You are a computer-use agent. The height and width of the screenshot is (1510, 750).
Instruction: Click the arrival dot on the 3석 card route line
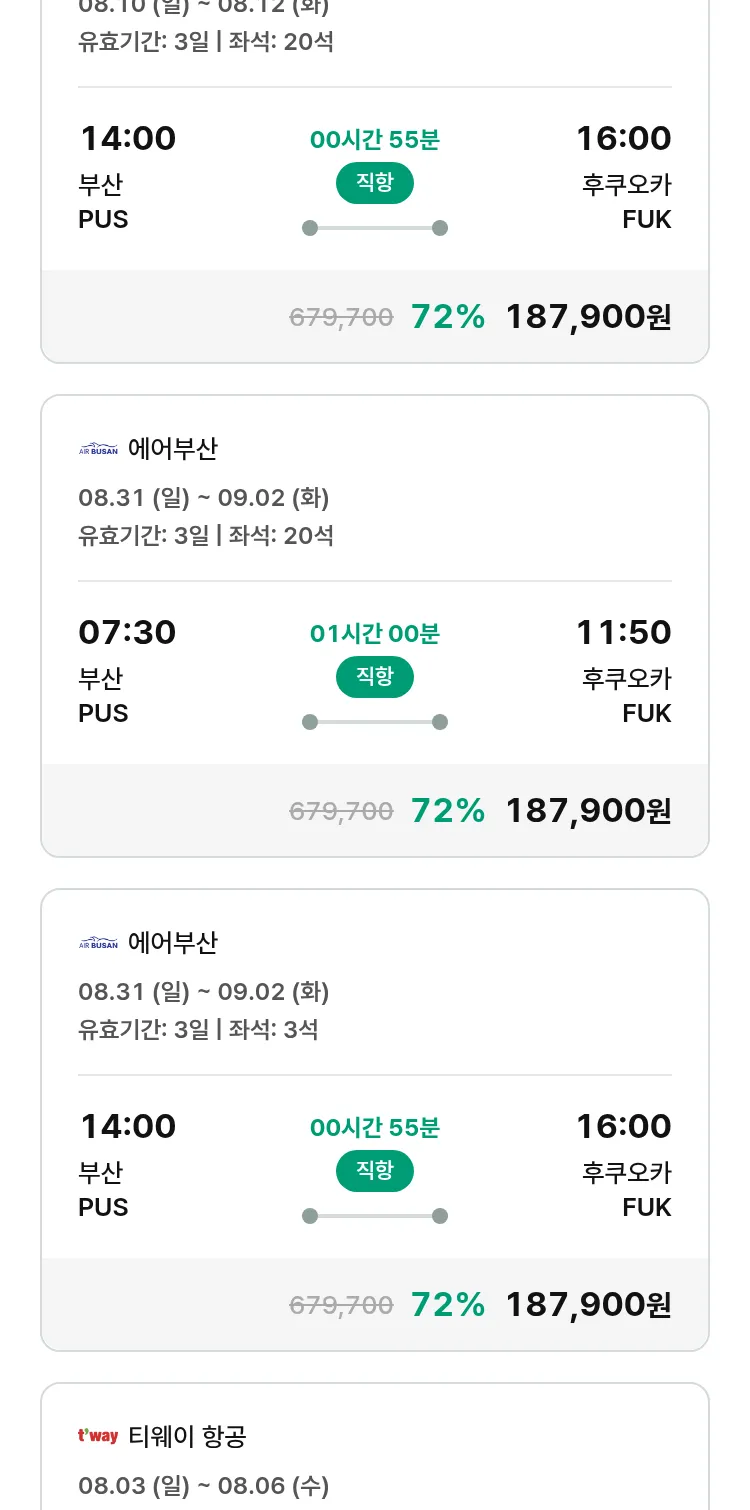440,1216
